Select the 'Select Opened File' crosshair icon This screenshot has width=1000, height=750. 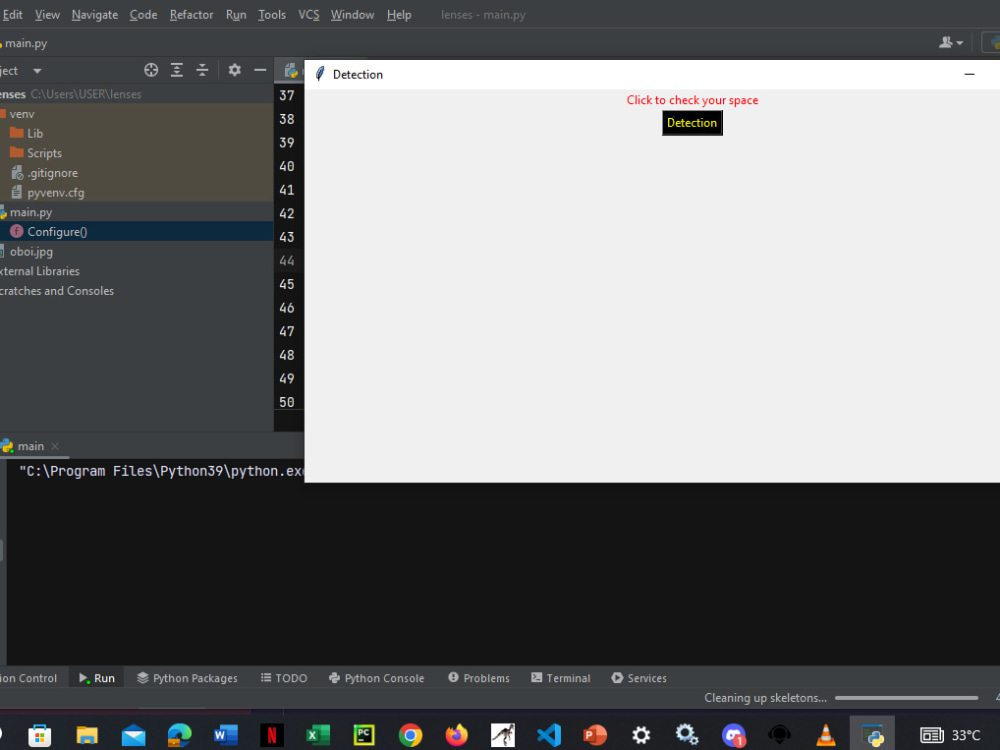pos(150,70)
